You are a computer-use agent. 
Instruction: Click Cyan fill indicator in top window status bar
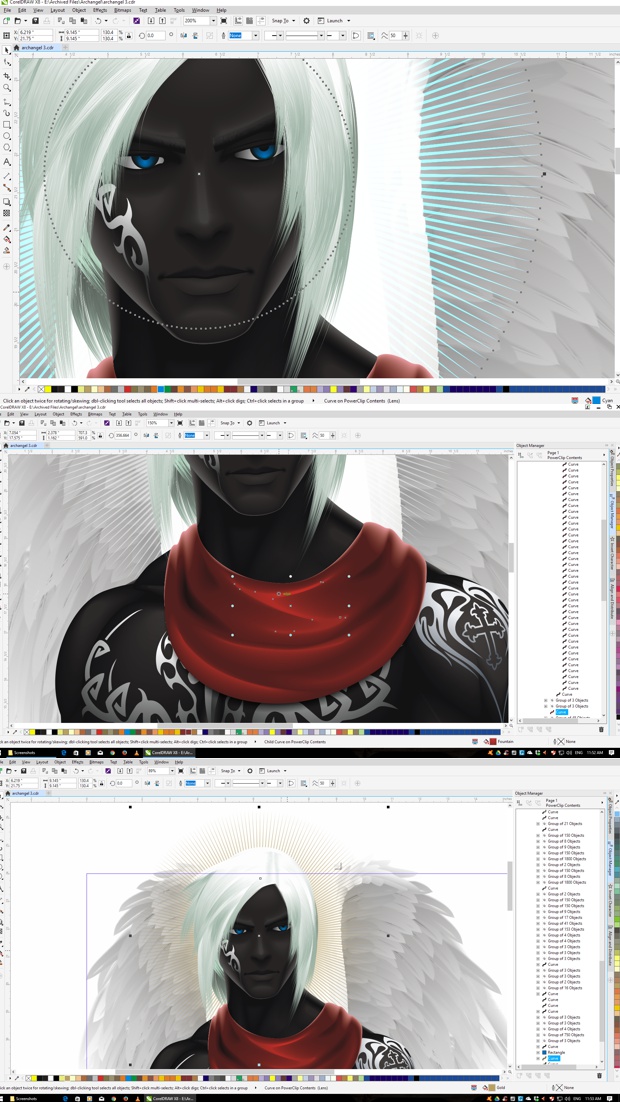595,401
